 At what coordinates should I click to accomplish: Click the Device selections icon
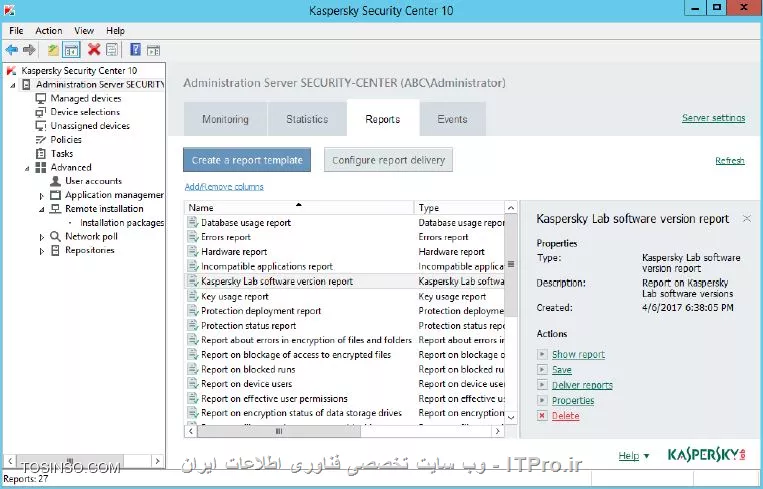click(x=41, y=112)
